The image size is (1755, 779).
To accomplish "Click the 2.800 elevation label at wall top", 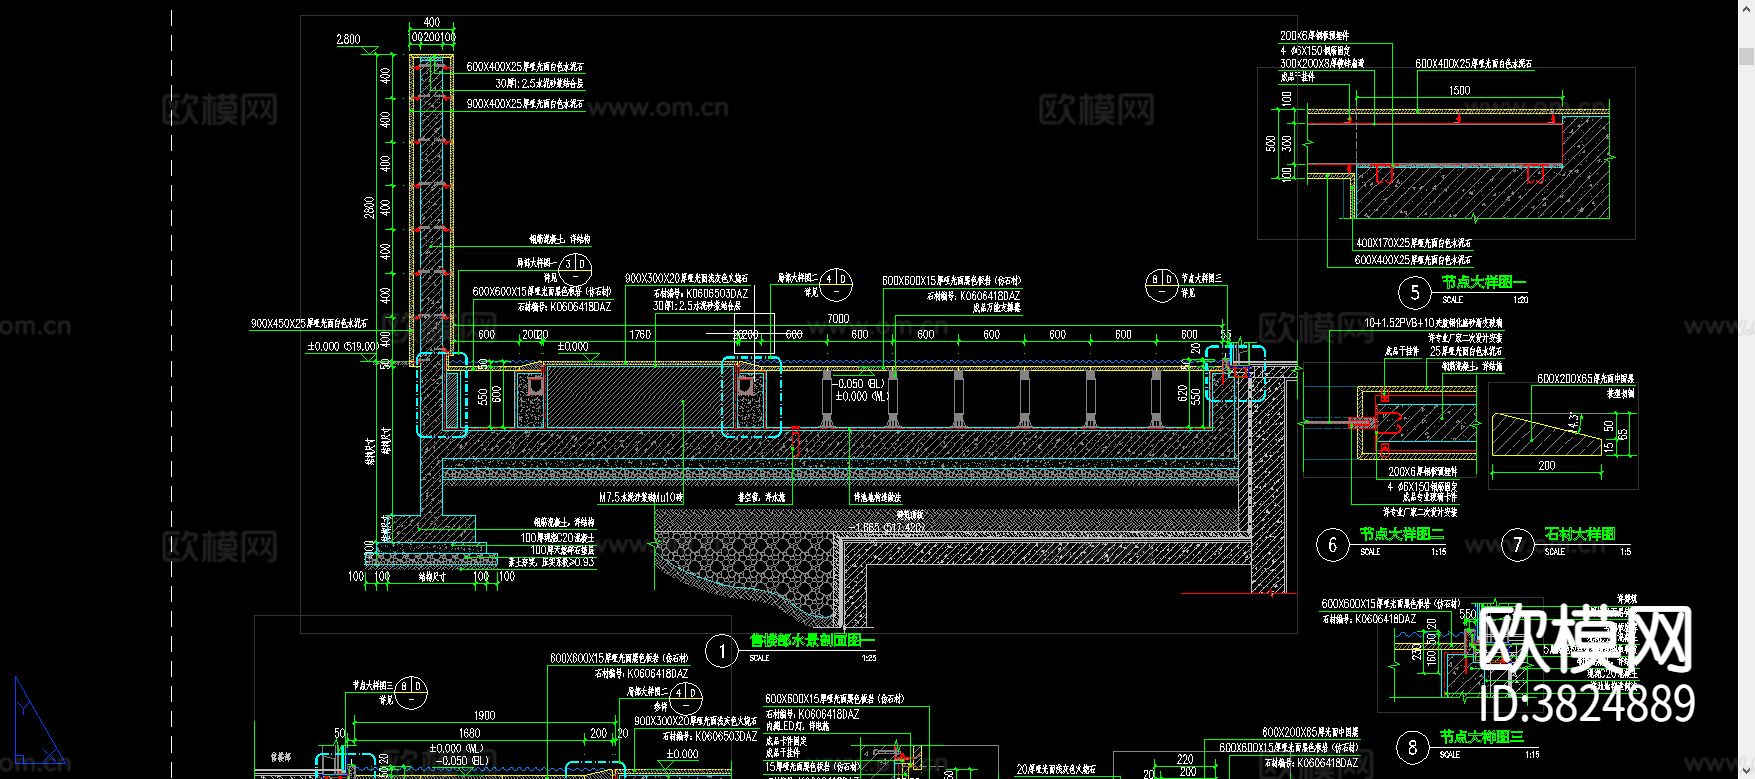I will [348, 40].
